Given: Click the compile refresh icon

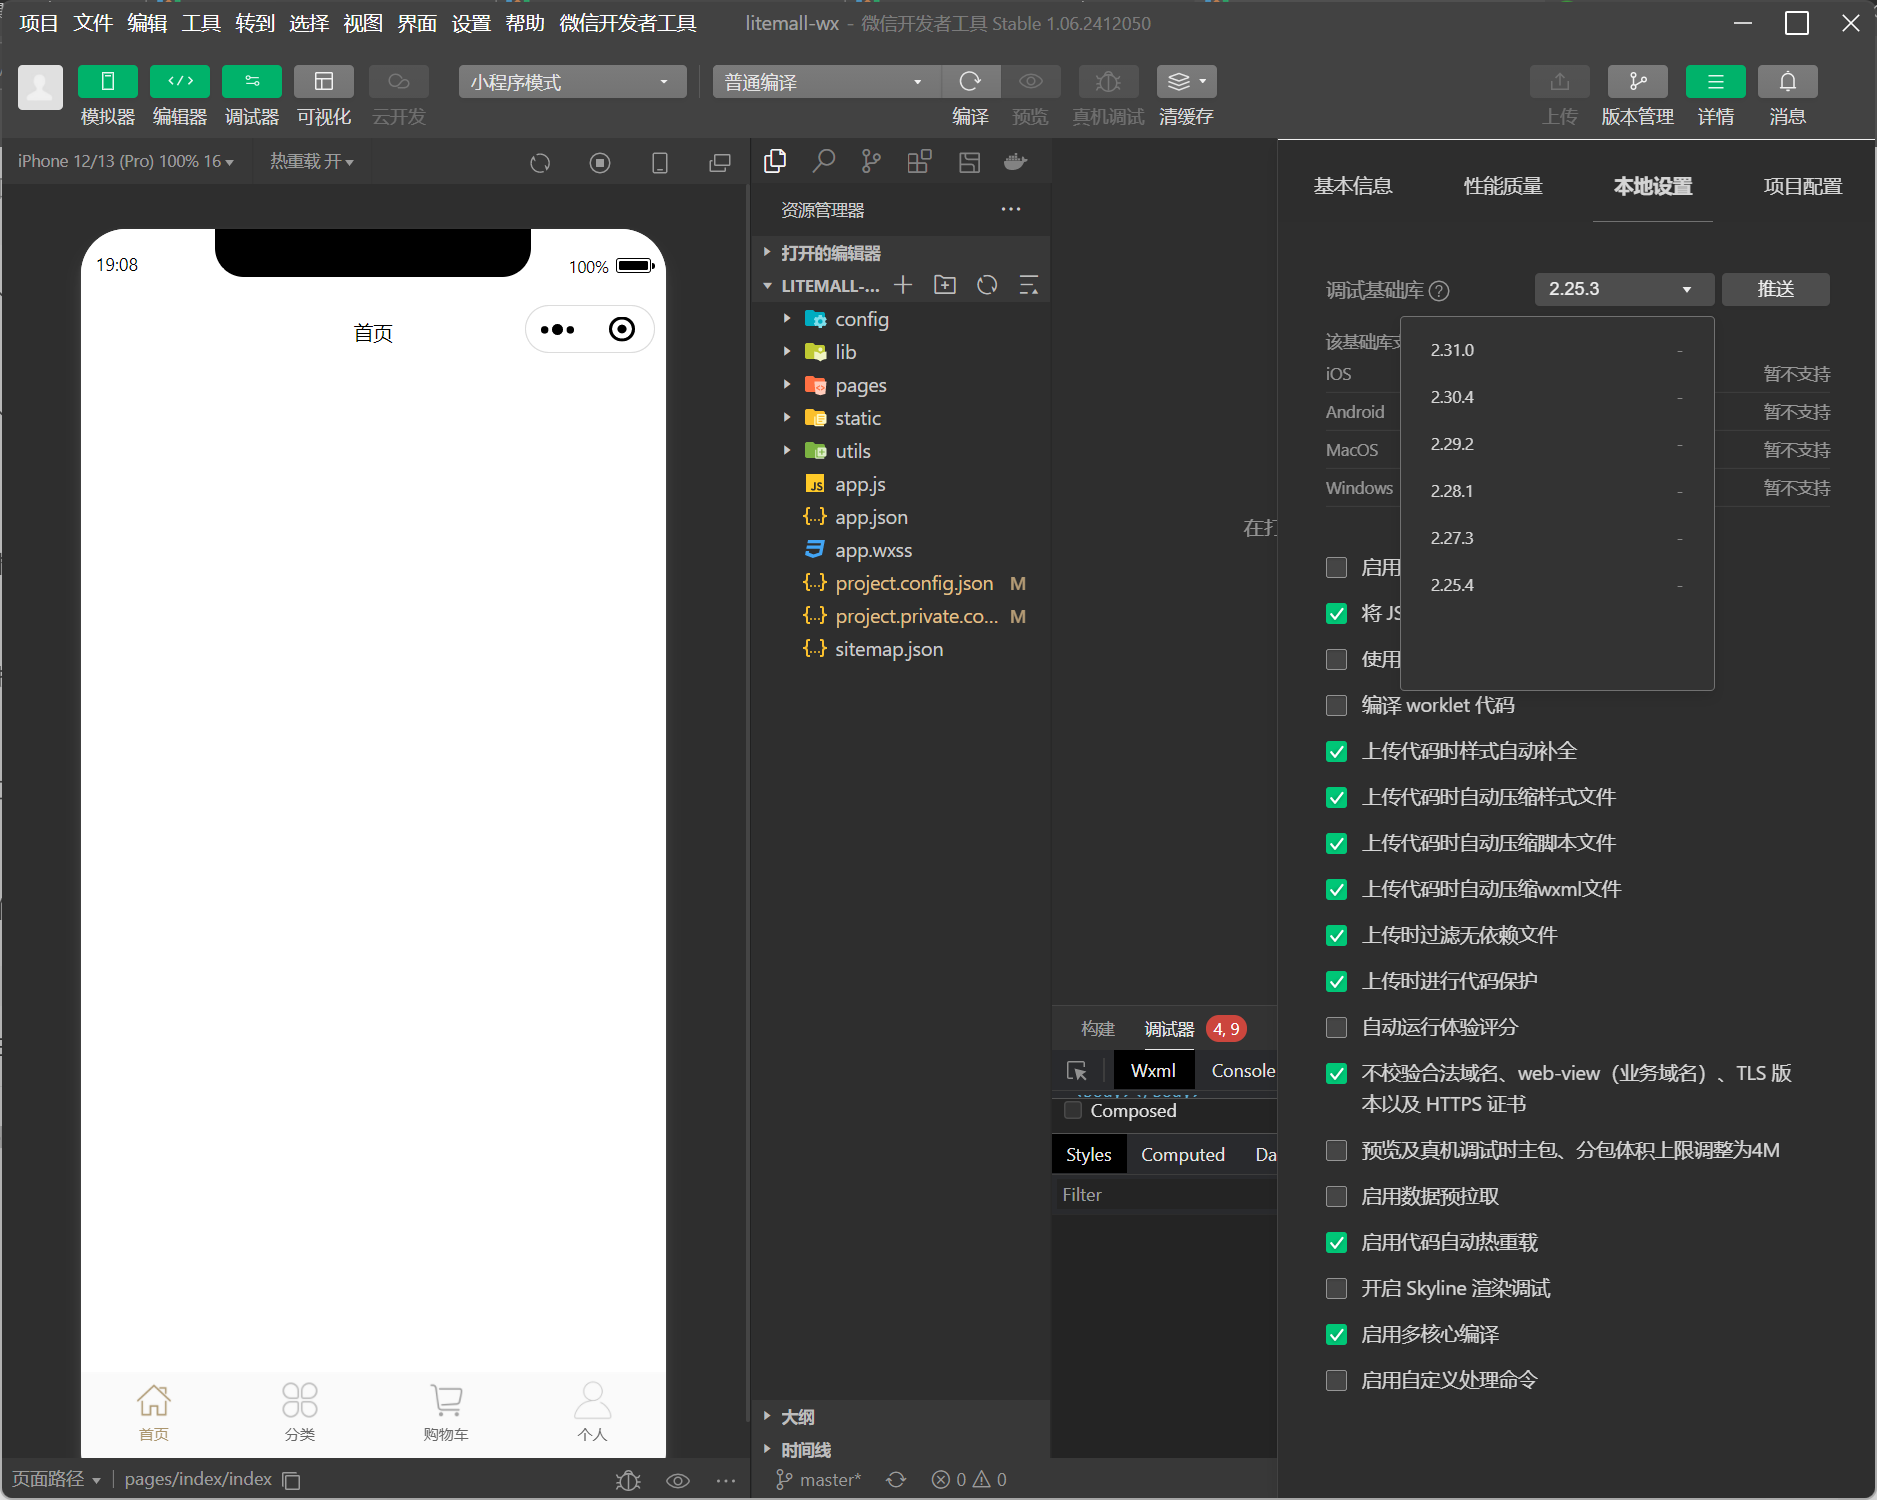Looking at the screenshot, I should 970,81.
